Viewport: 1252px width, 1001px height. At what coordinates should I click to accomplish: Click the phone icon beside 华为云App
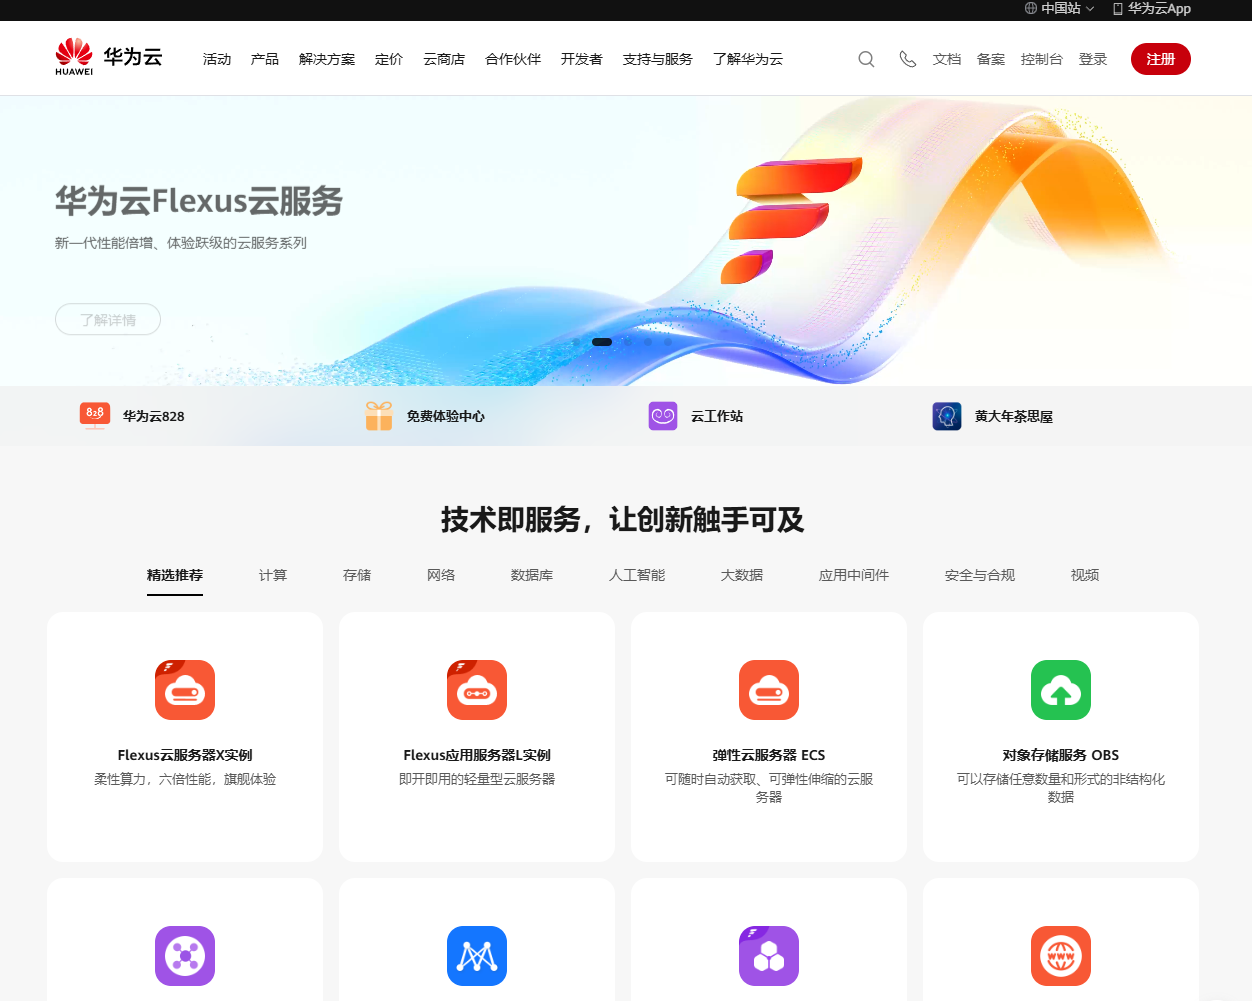pyautogui.click(x=1118, y=8)
